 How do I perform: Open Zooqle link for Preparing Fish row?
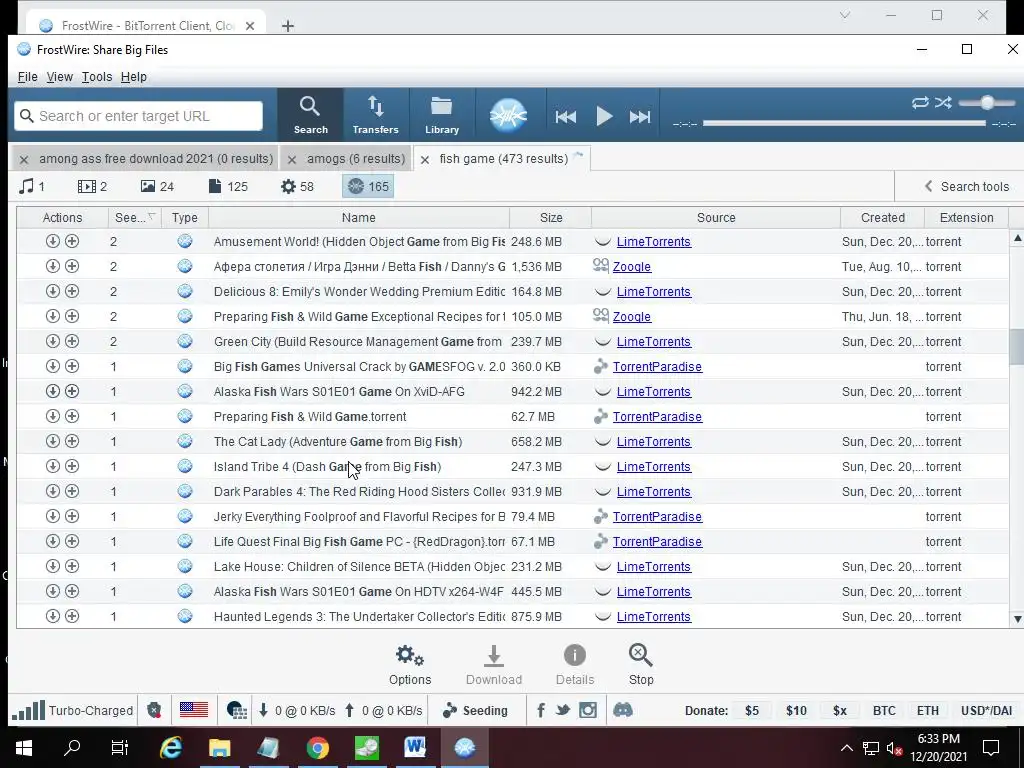click(x=632, y=317)
